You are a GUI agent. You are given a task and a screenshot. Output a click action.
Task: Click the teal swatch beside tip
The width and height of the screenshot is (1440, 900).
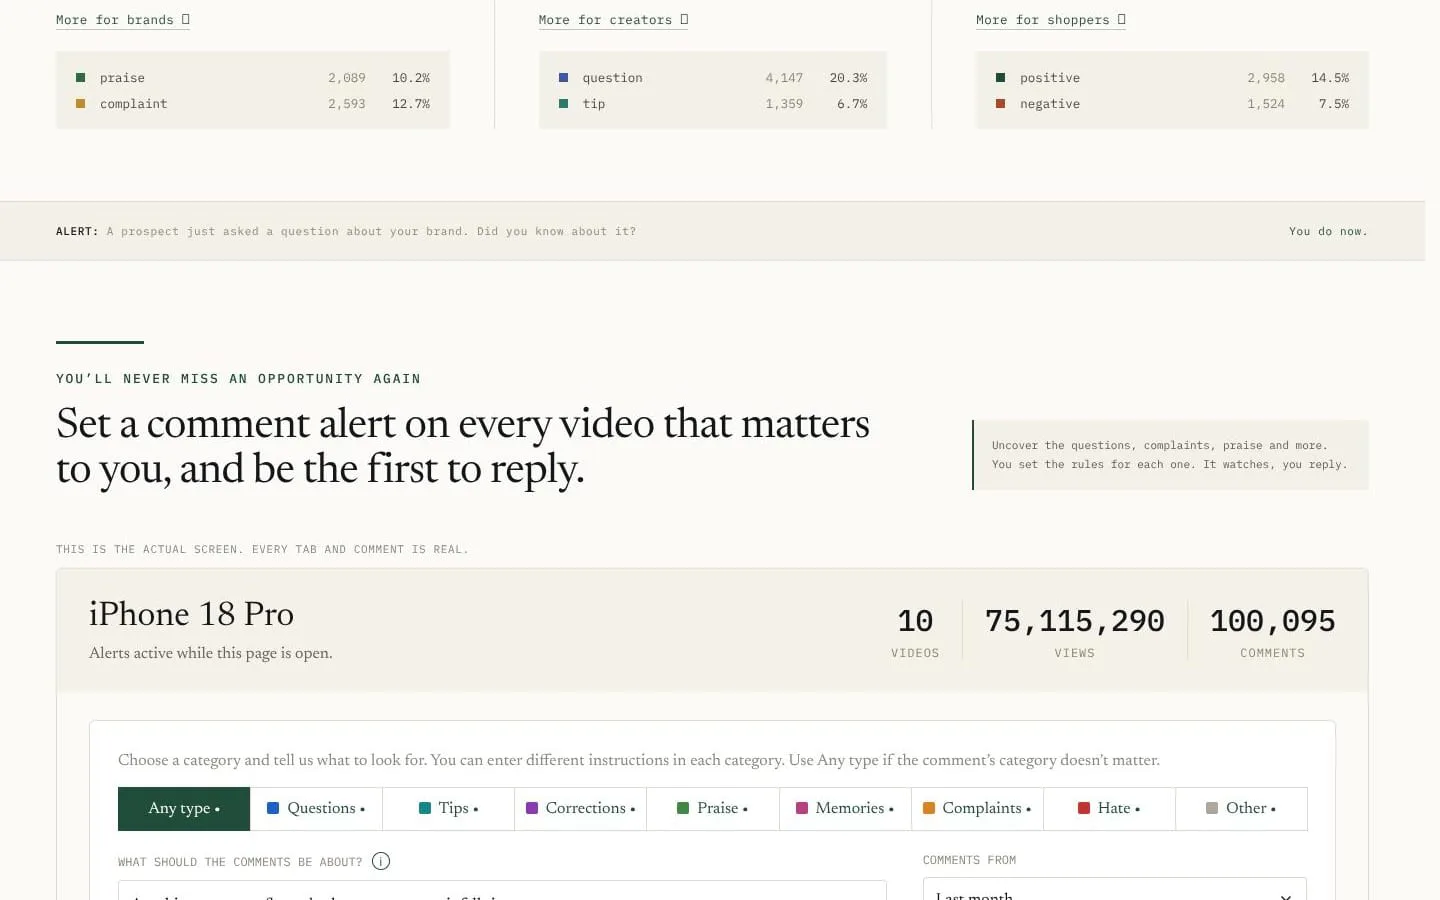point(564,104)
